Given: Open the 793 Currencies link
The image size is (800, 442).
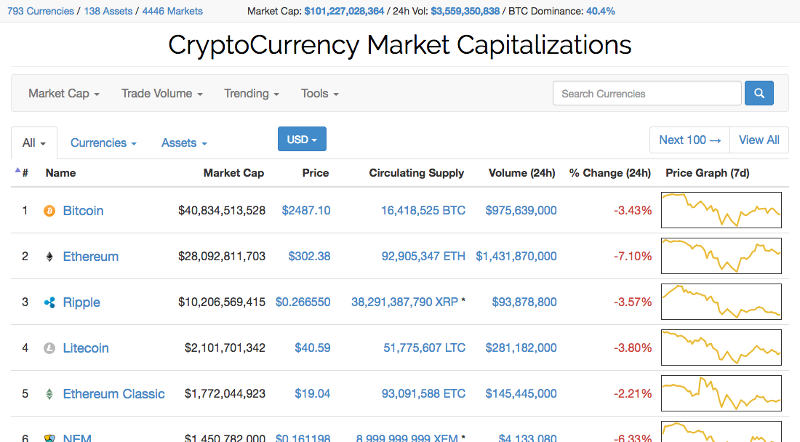Looking at the screenshot, I should point(40,11).
